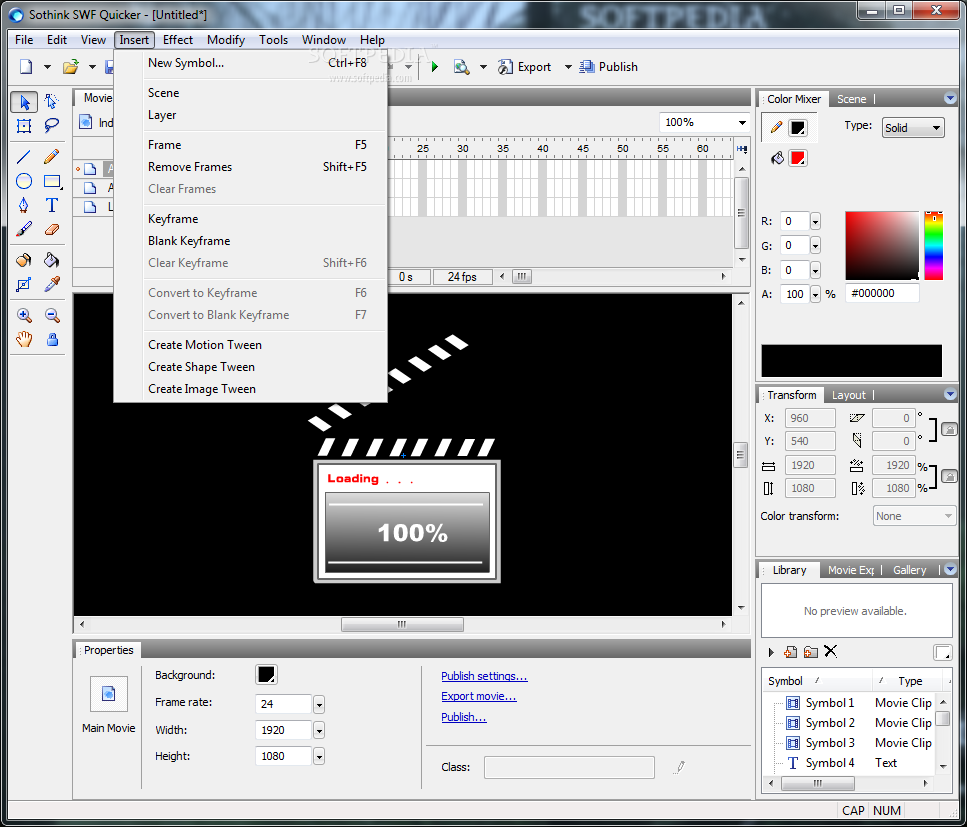Click the rainbow hue slider bar
This screenshot has height=827, width=967.
click(934, 245)
